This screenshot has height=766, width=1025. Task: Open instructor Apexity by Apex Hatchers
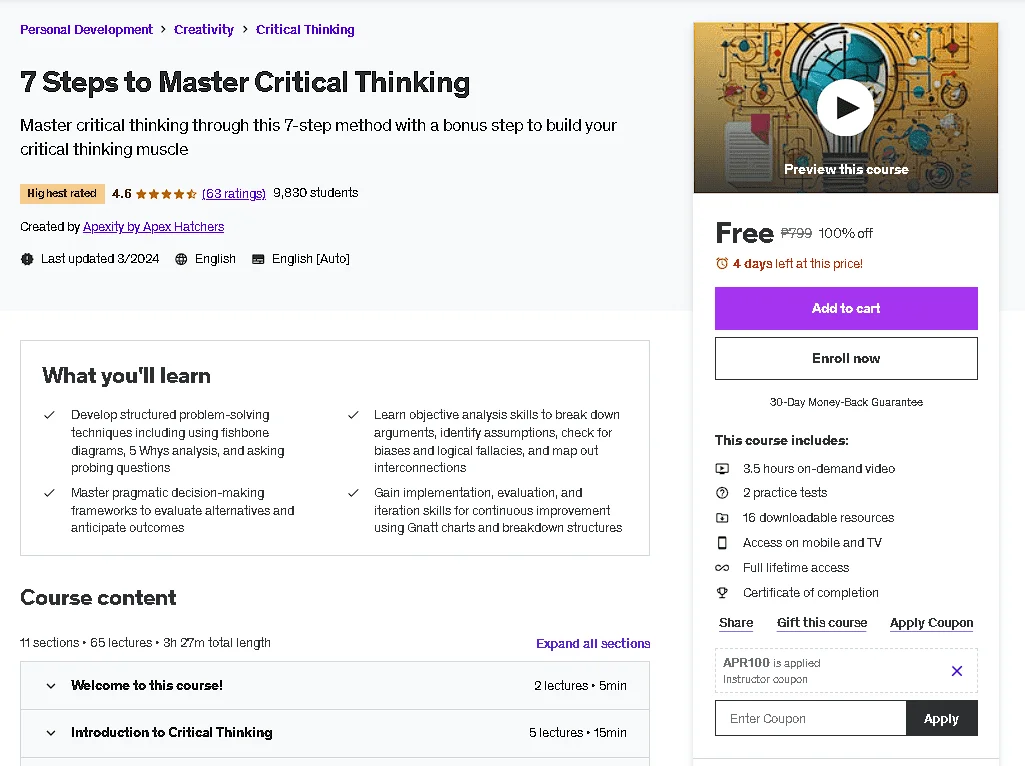[154, 227]
